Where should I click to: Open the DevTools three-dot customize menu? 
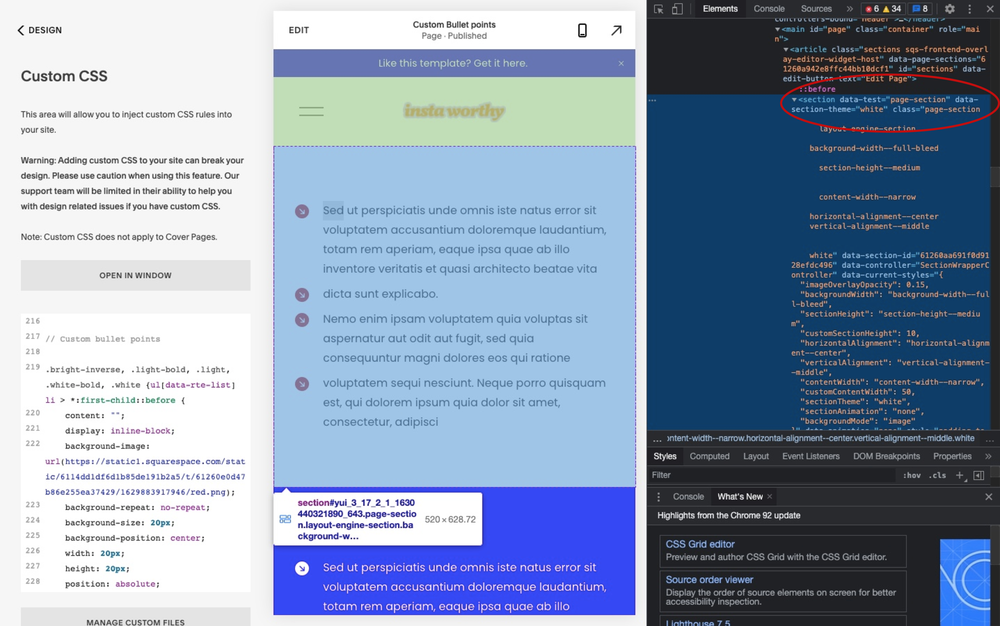coord(969,8)
